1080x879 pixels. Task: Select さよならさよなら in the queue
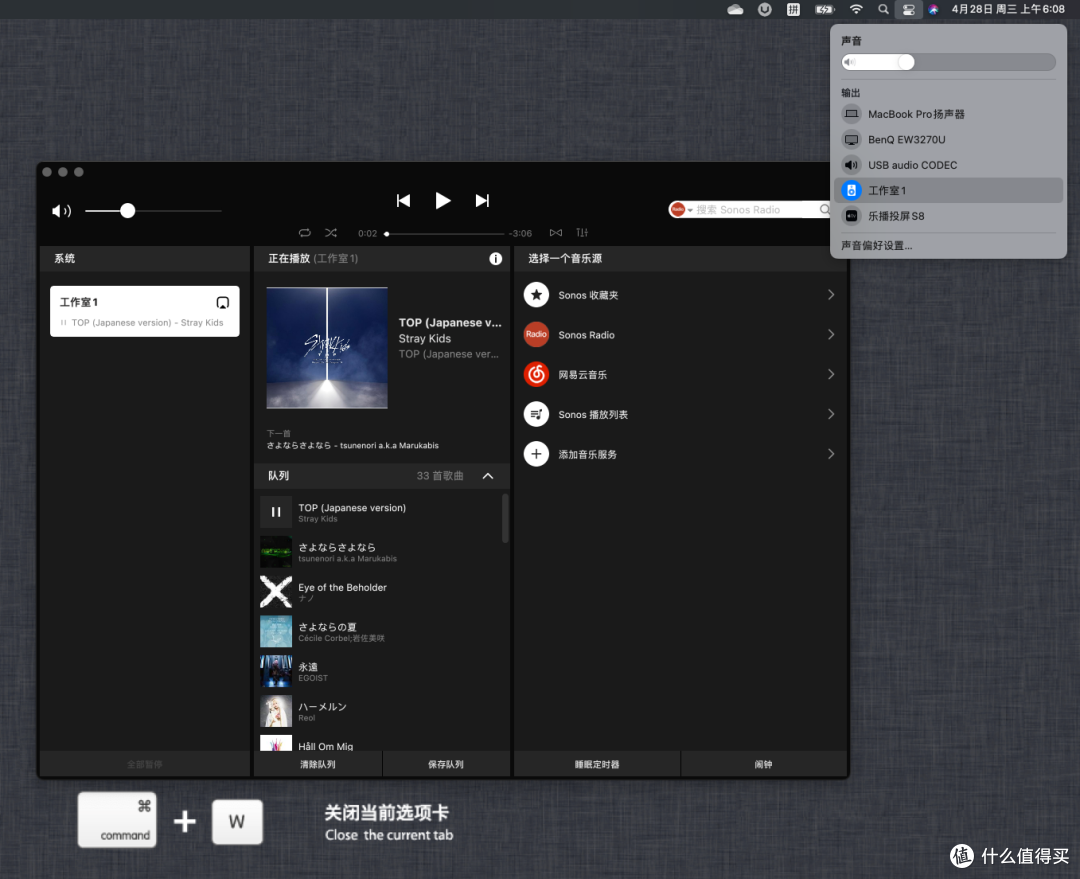[380, 552]
